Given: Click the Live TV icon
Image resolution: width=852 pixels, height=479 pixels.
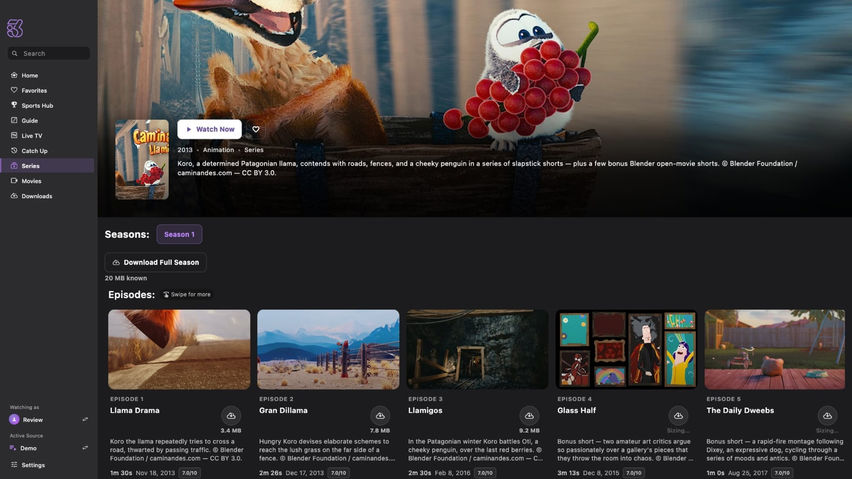Looking at the screenshot, I should click(x=14, y=135).
